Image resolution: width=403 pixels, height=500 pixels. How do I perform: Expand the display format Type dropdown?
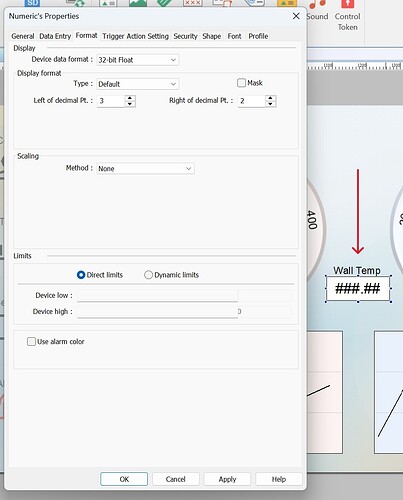click(x=138, y=84)
